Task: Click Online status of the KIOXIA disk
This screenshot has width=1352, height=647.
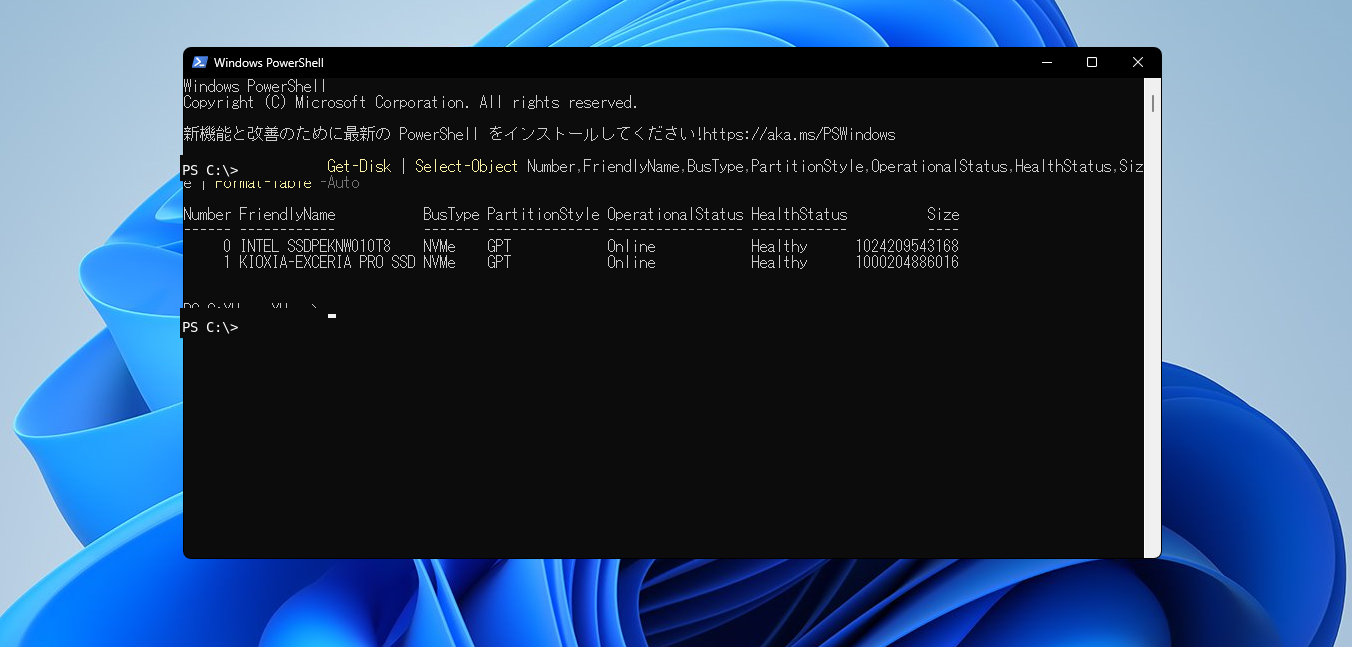Action: pyautogui.click(x=631, y=262)
